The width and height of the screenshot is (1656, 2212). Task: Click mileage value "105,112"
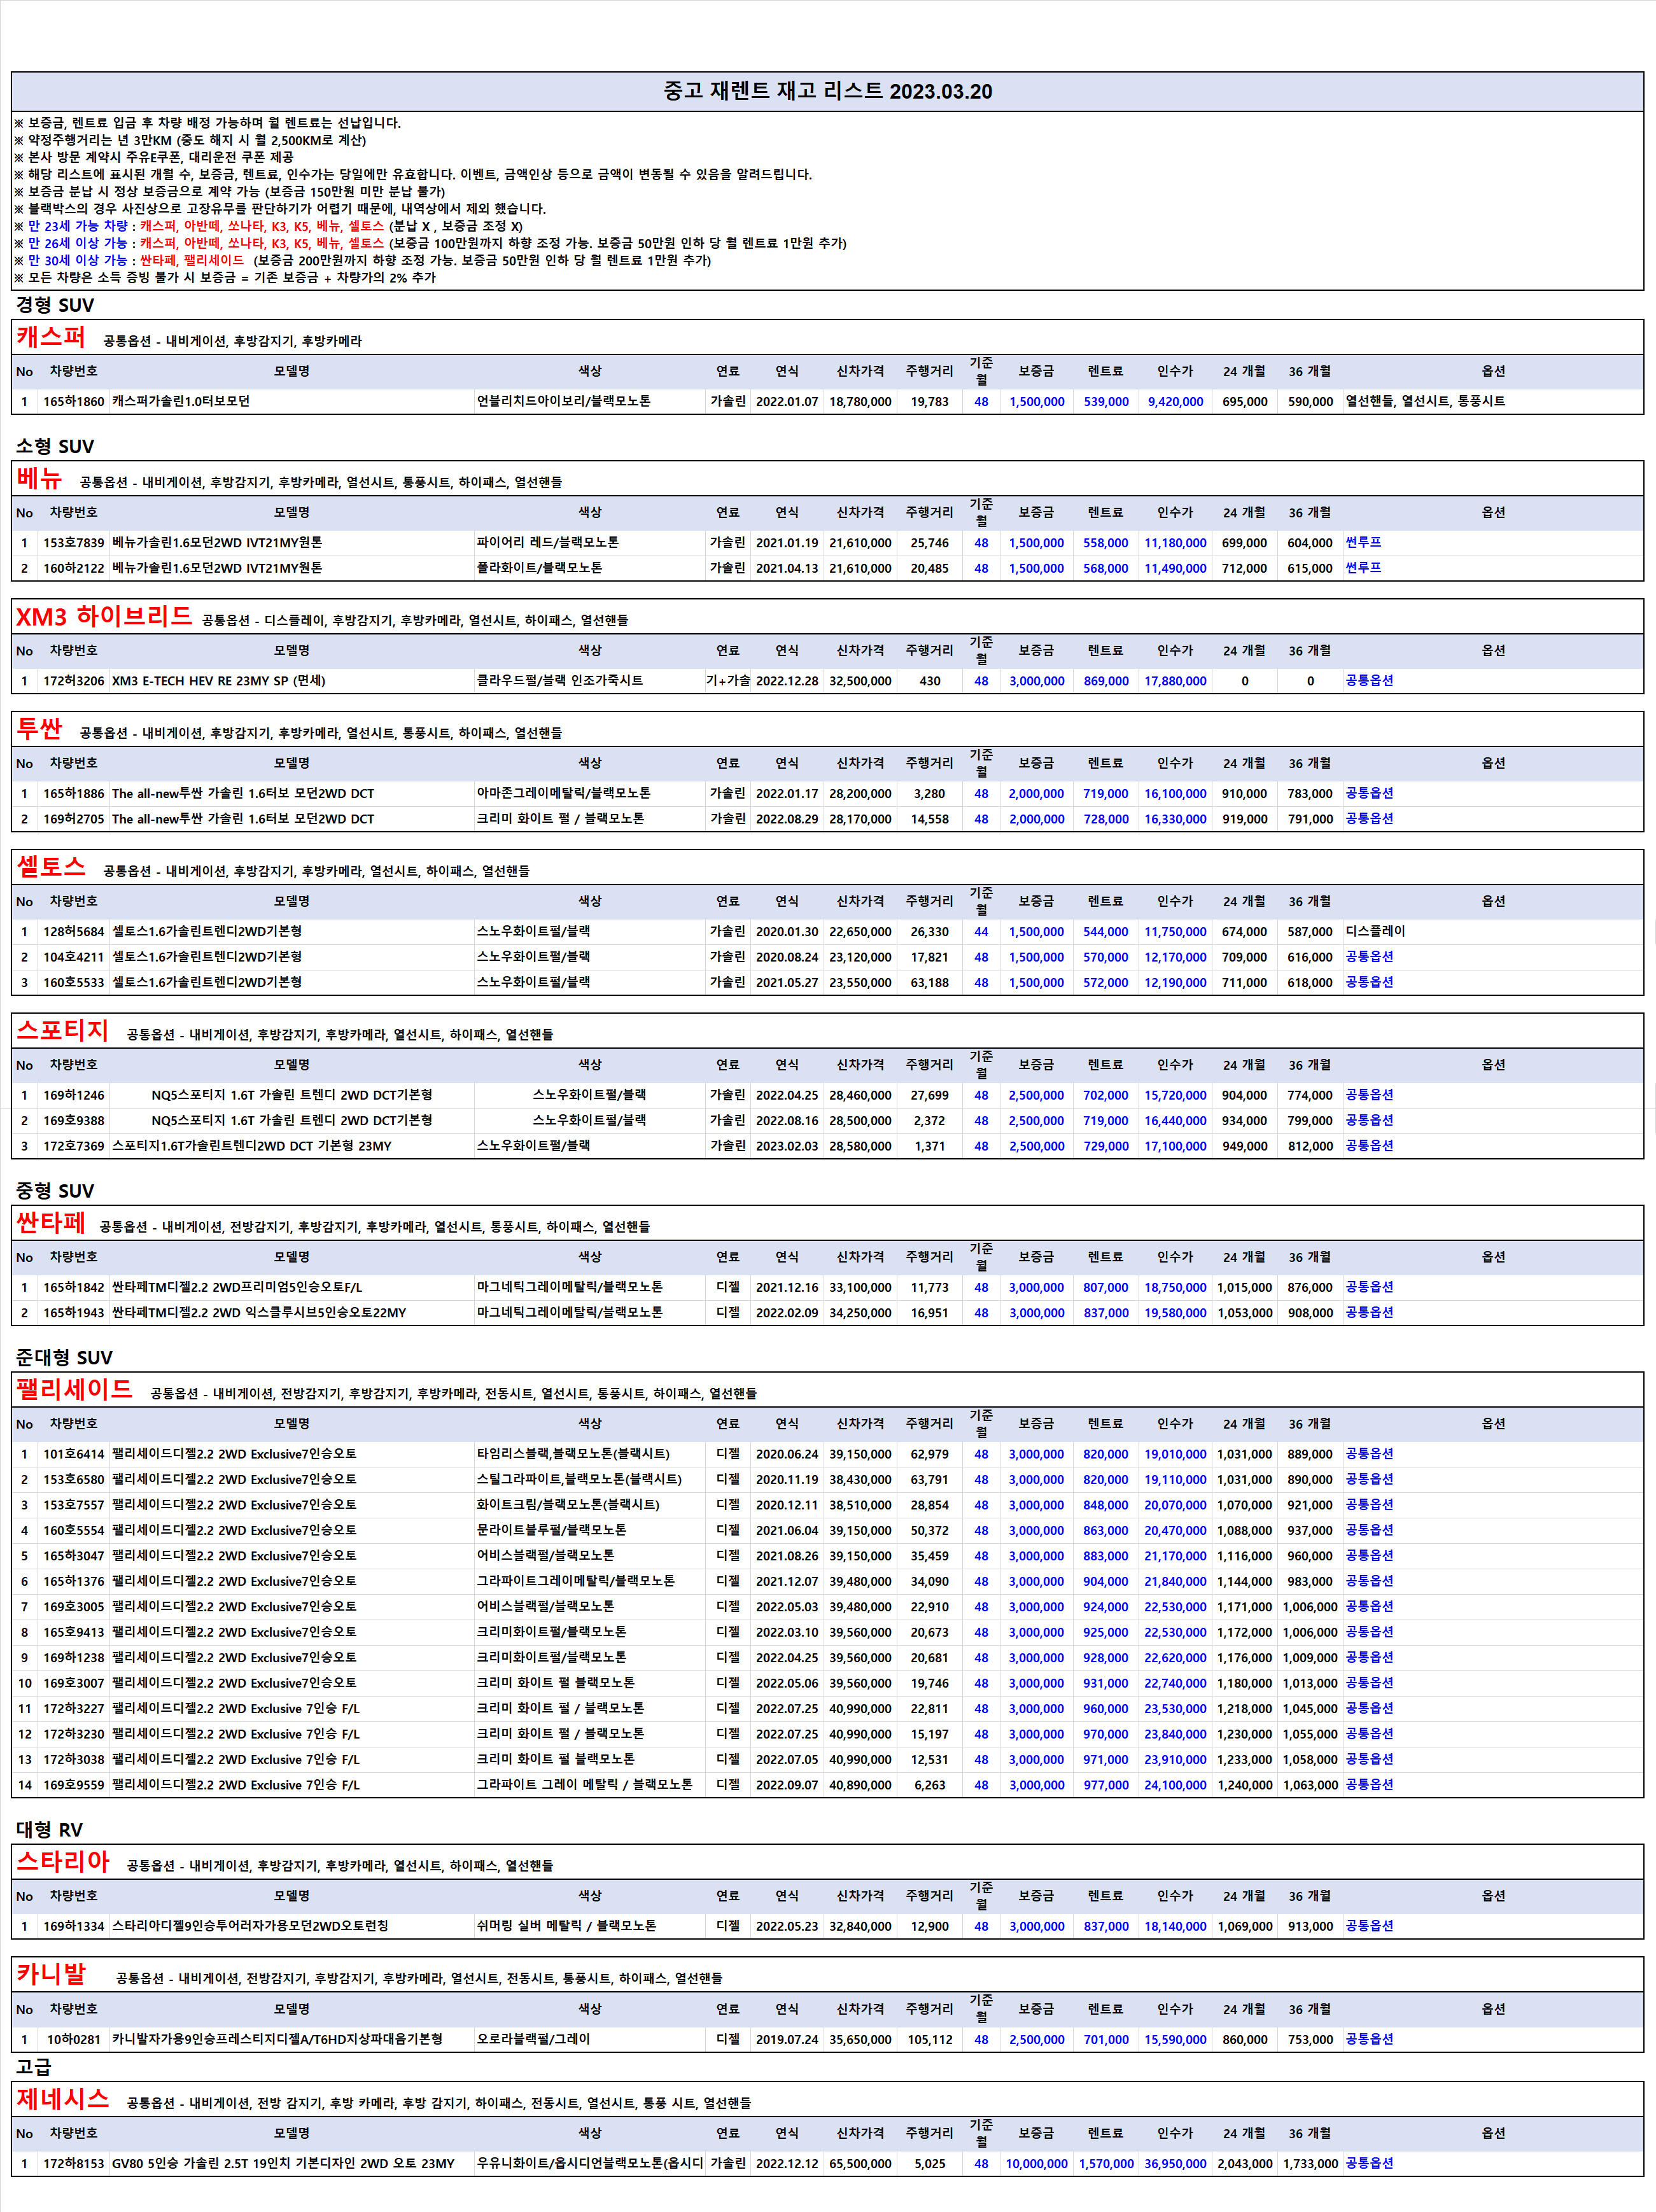click(x=930, y=2039)
